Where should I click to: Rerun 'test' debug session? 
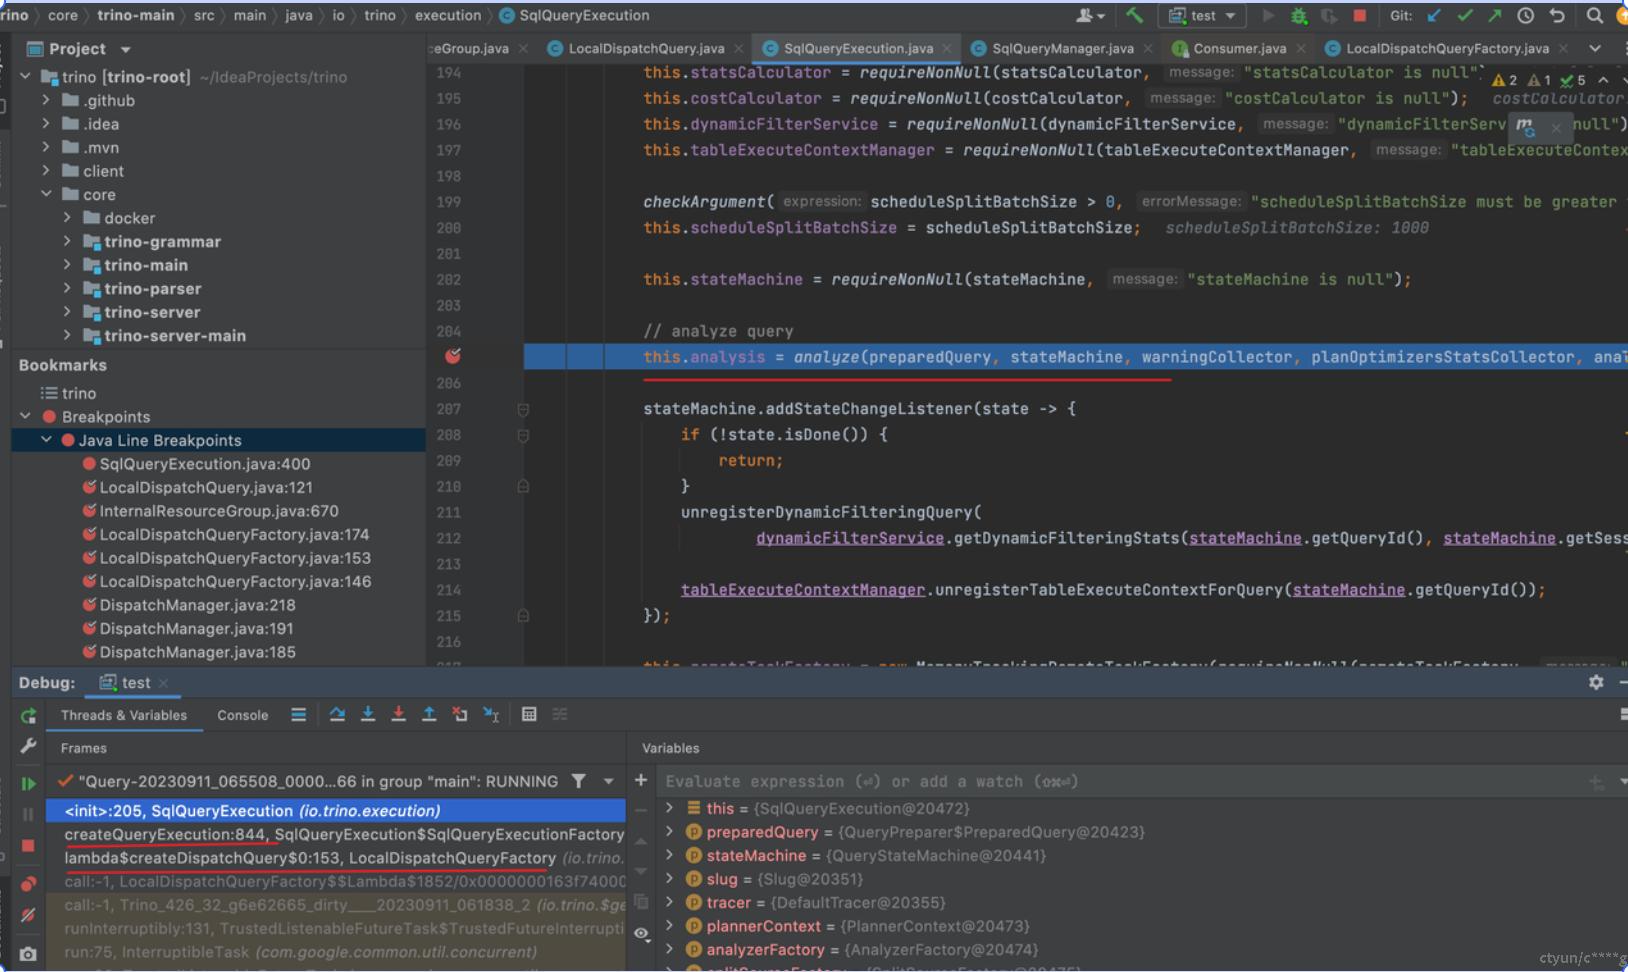click(28, 715)
